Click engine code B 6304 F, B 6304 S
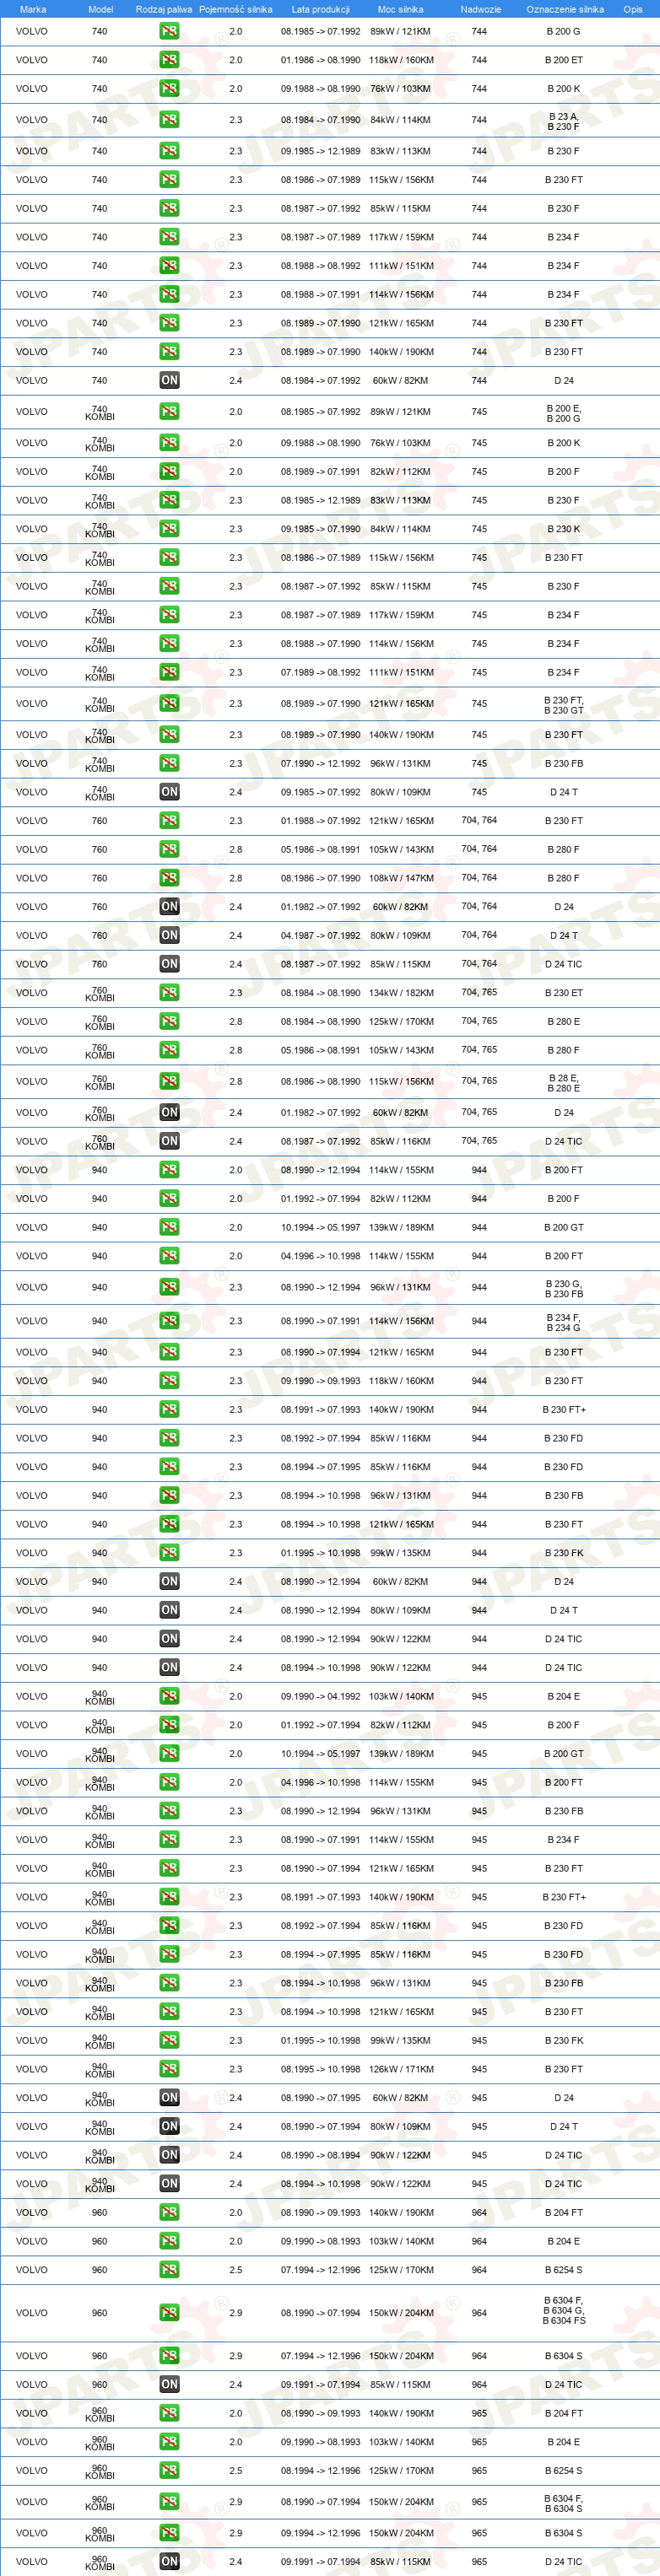 [x=564, y=2503]
